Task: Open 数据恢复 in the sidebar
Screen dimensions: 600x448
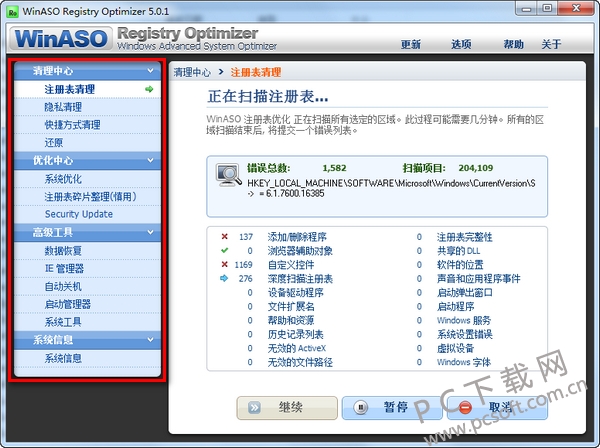Action: coord(87,251)
